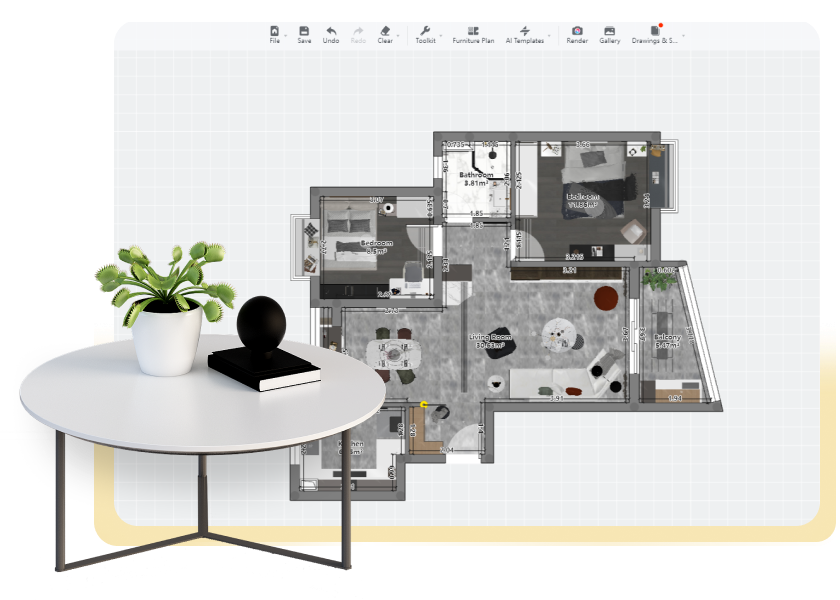Undo the last change

(x=332, y=33)
